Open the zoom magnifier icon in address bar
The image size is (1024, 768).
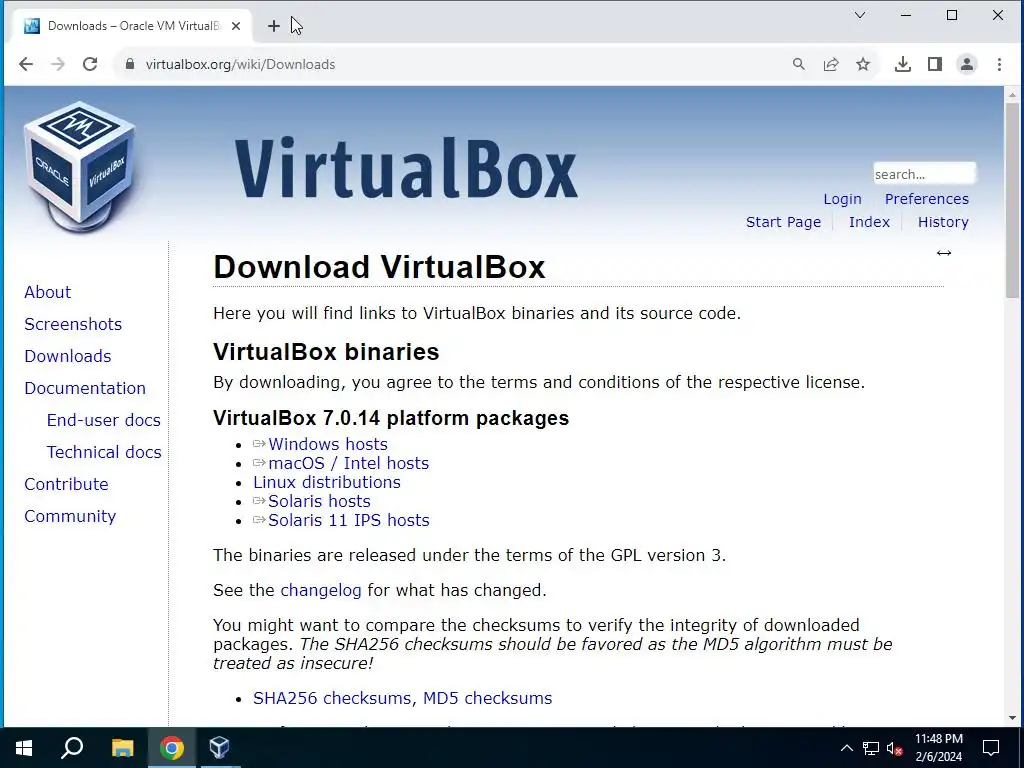click(x=799, y=64)
